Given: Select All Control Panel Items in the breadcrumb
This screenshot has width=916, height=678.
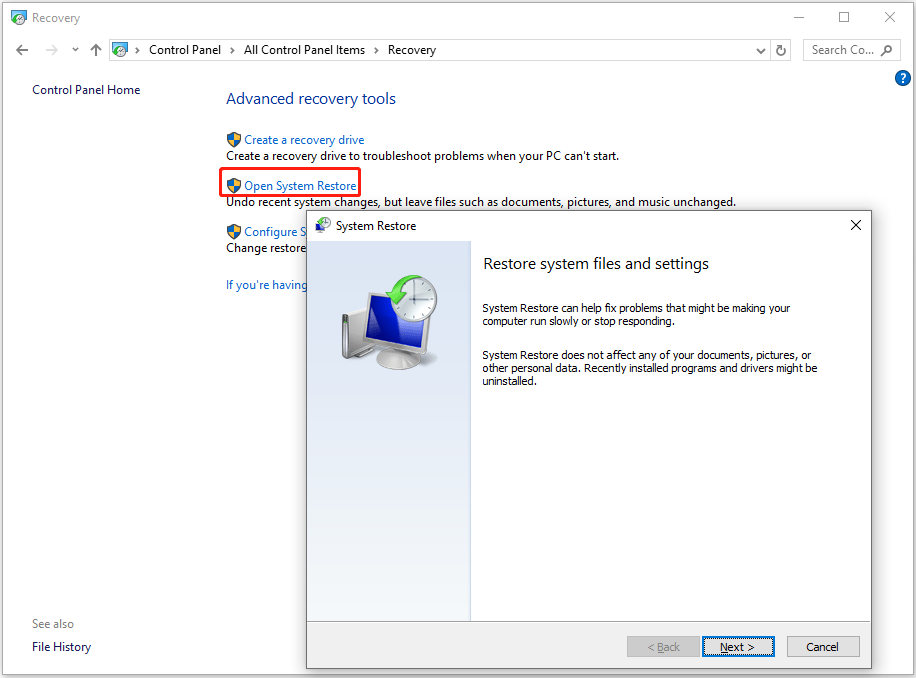Looking at the screenshot, I should click(x=304, y=49).
